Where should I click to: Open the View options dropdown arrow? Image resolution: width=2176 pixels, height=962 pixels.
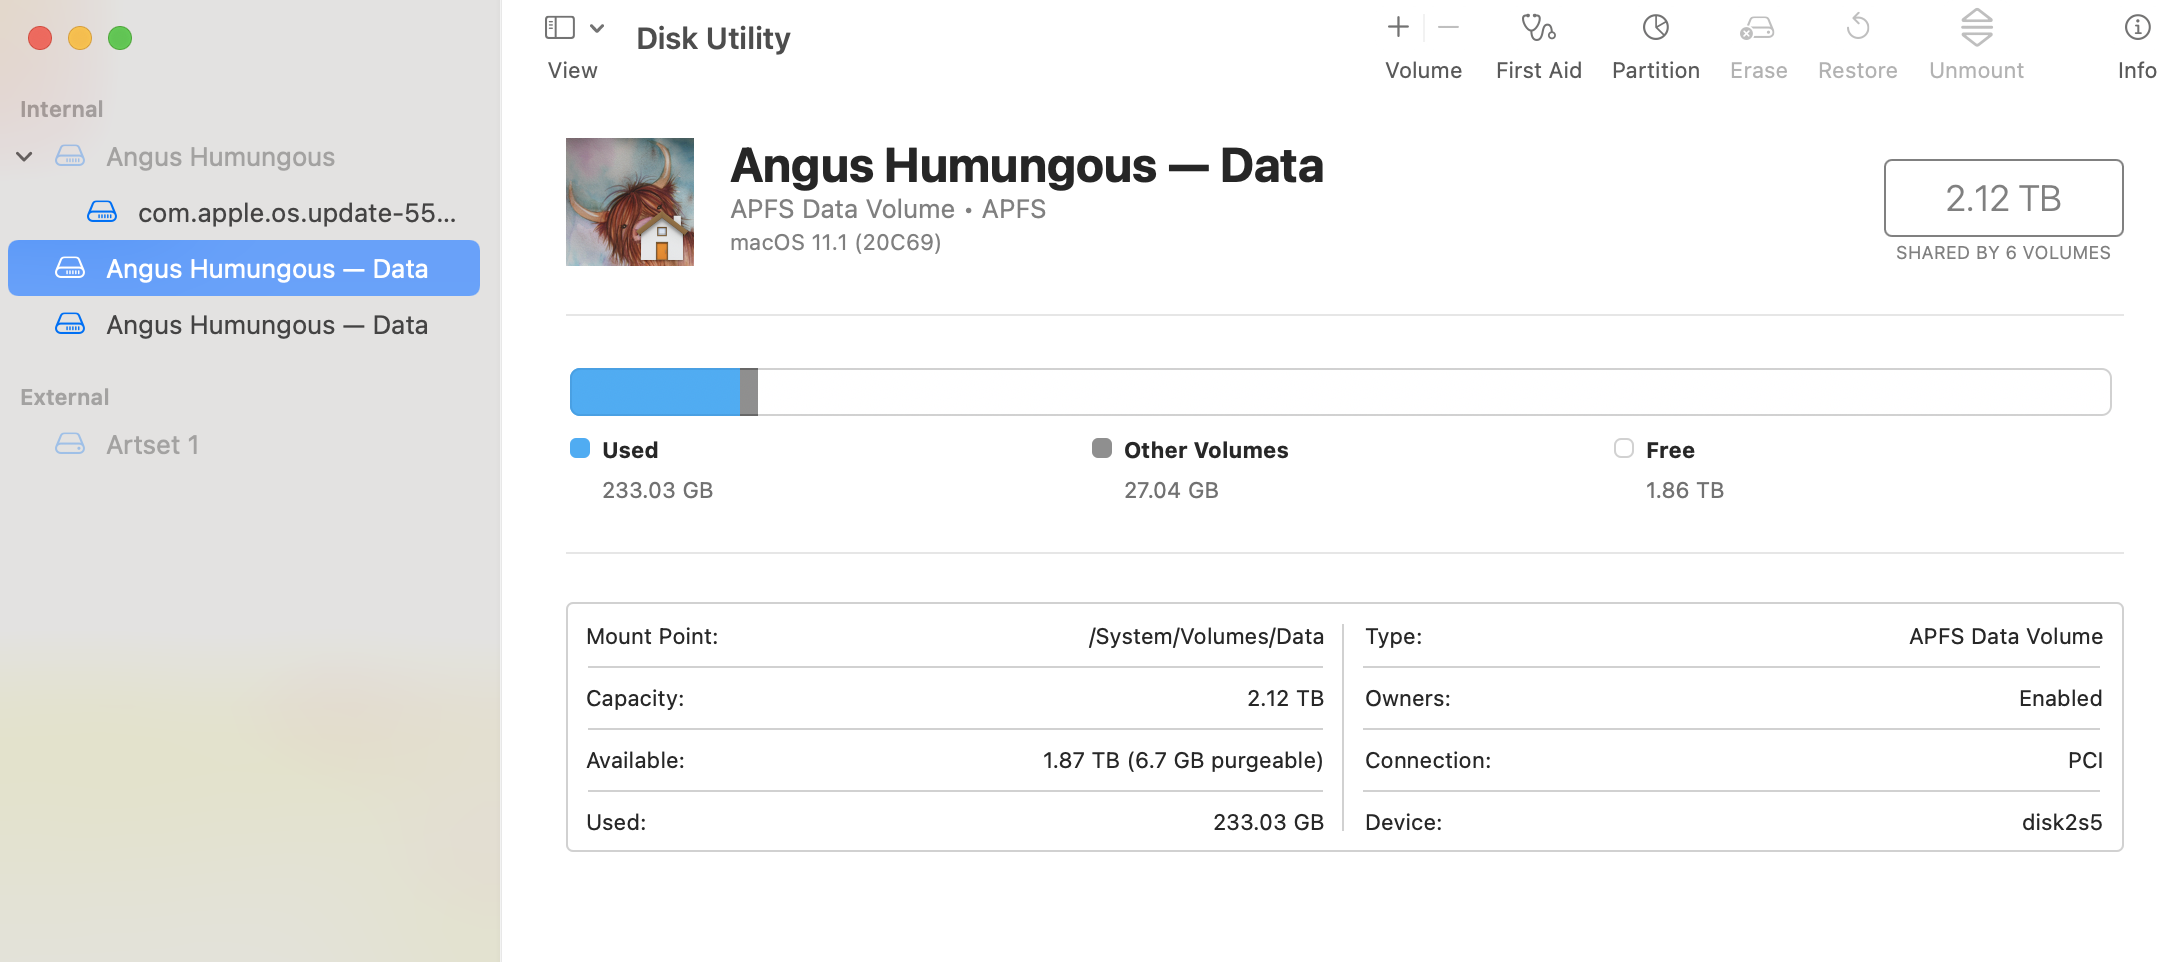[x=597, y=28]
